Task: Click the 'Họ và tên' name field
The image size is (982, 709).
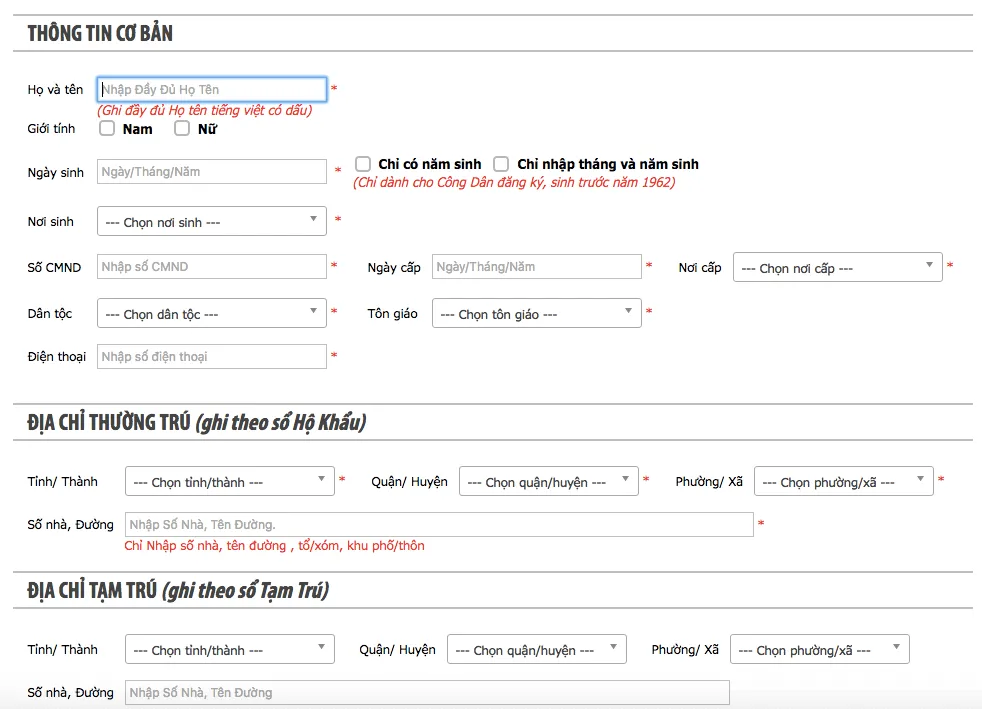Action: pyautogui.click(x=211, y=89)
